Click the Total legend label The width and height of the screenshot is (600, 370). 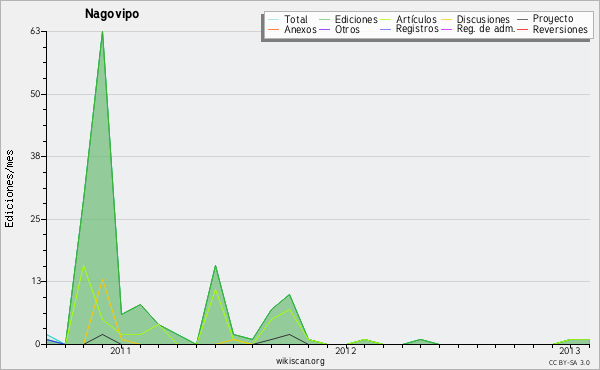(x=295, y=19)
